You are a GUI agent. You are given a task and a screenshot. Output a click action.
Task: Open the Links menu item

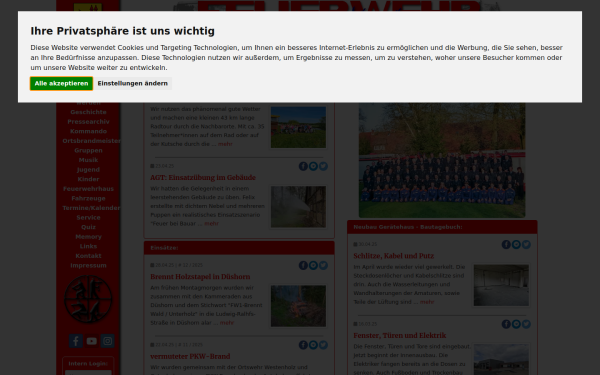88,246
